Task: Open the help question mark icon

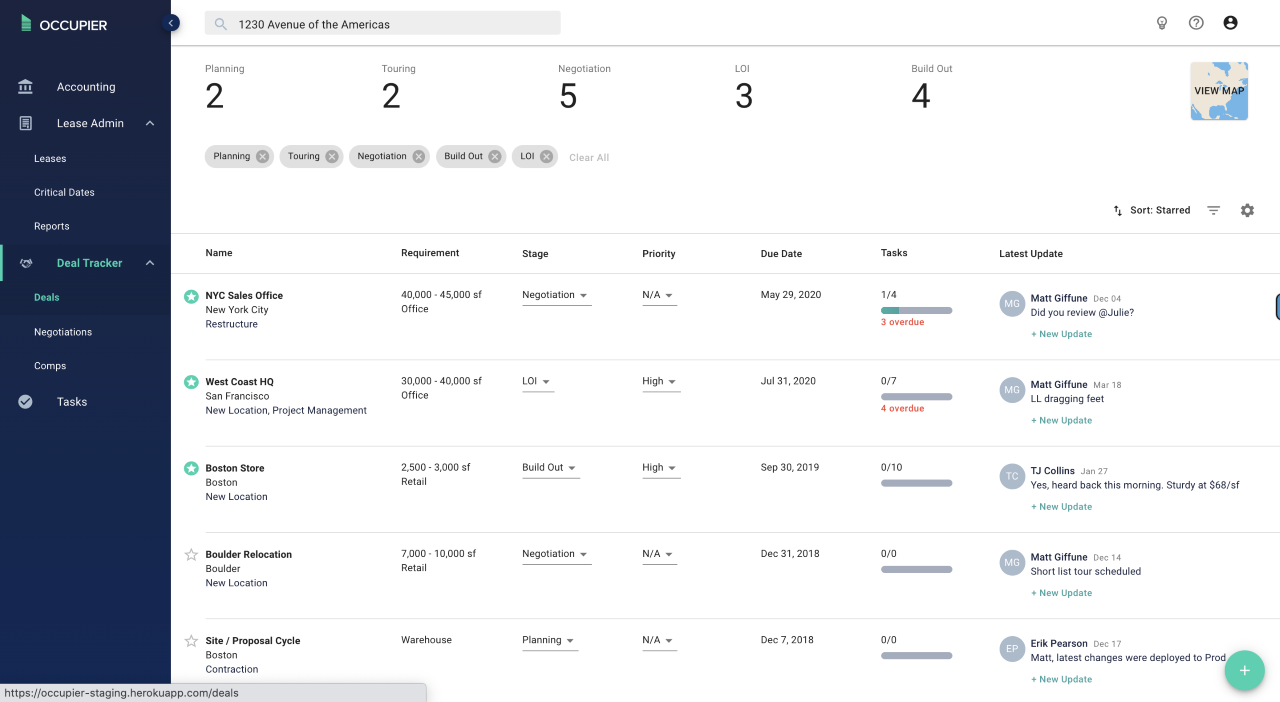Action: (1196, 23)
